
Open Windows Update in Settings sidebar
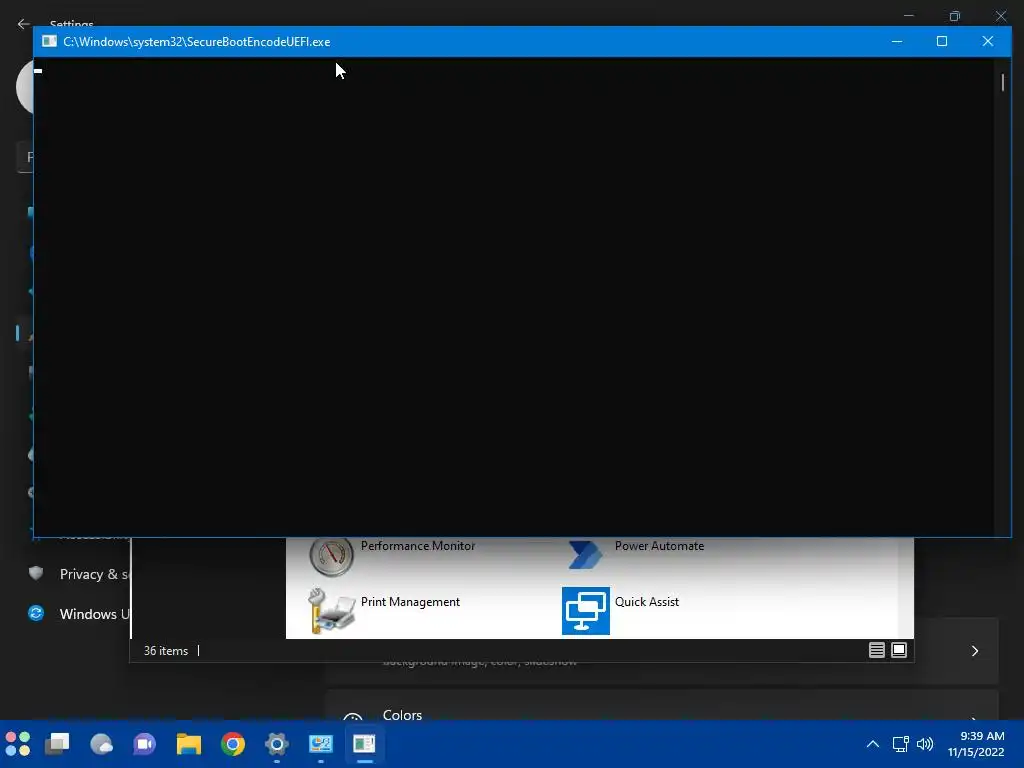78,614
